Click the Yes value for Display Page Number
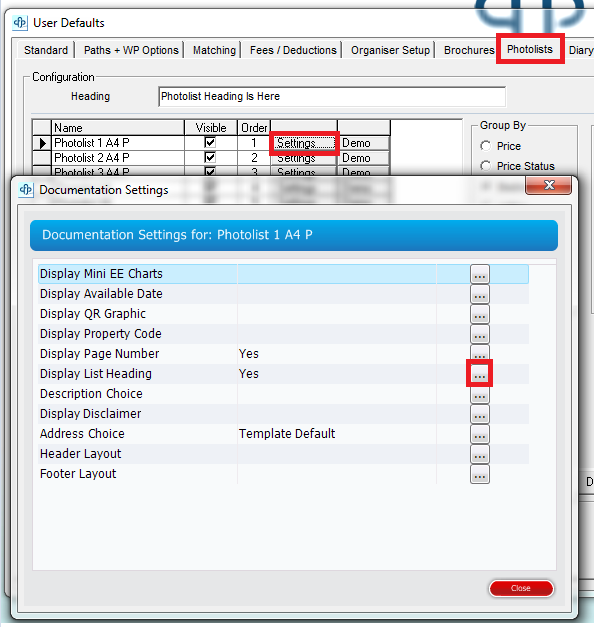 tap(249, 354)
